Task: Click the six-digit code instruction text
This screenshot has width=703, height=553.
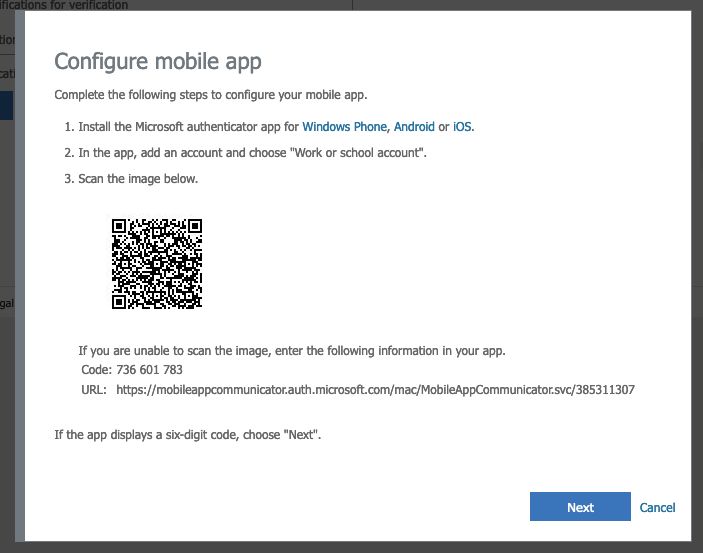Action: 188,435
